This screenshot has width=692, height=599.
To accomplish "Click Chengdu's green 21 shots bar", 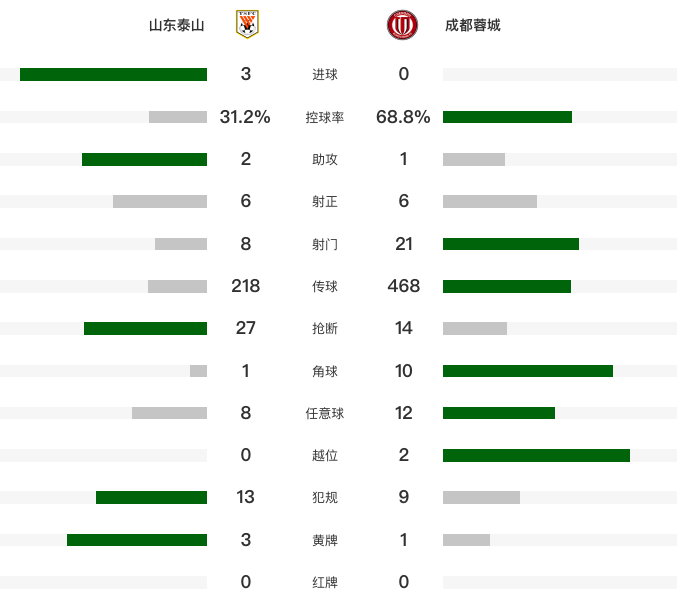I will point(511,244).
